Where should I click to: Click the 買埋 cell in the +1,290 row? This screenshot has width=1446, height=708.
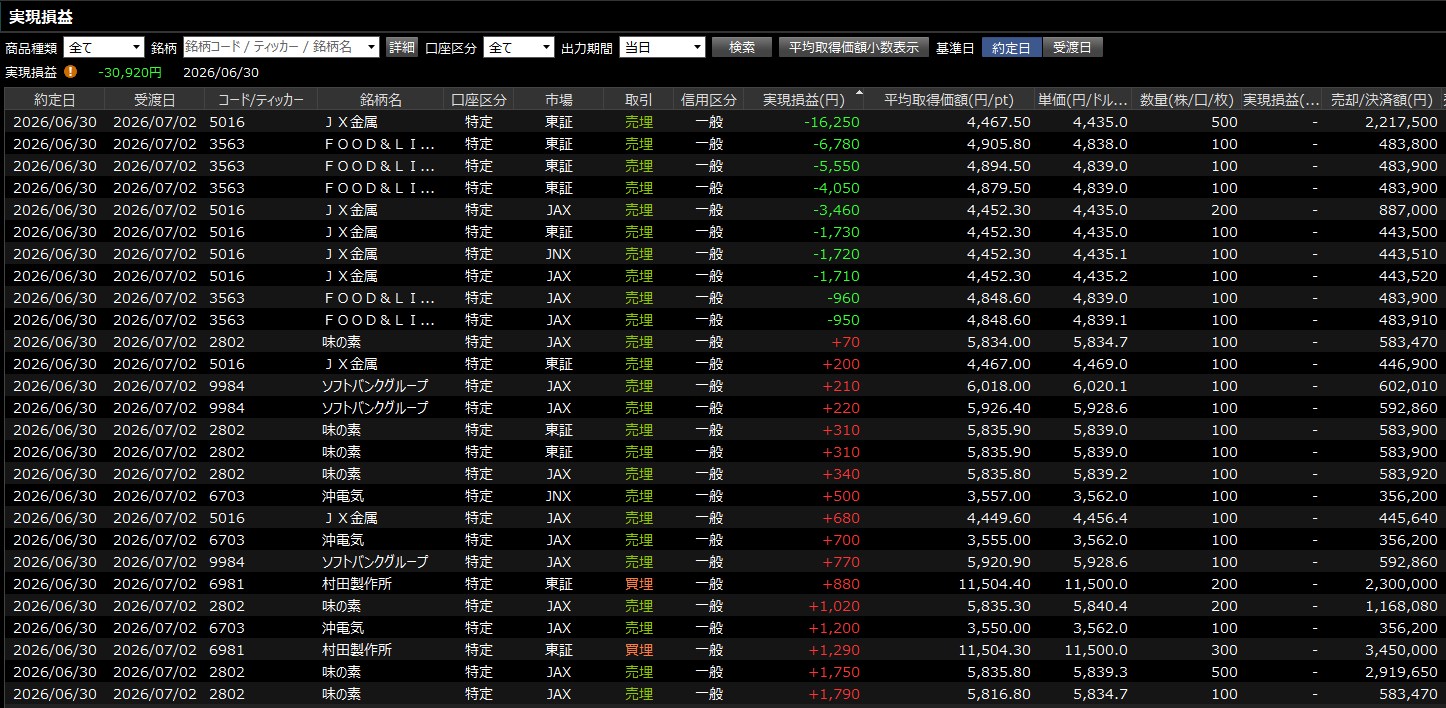pyautogui.click(x=638, y=650)
